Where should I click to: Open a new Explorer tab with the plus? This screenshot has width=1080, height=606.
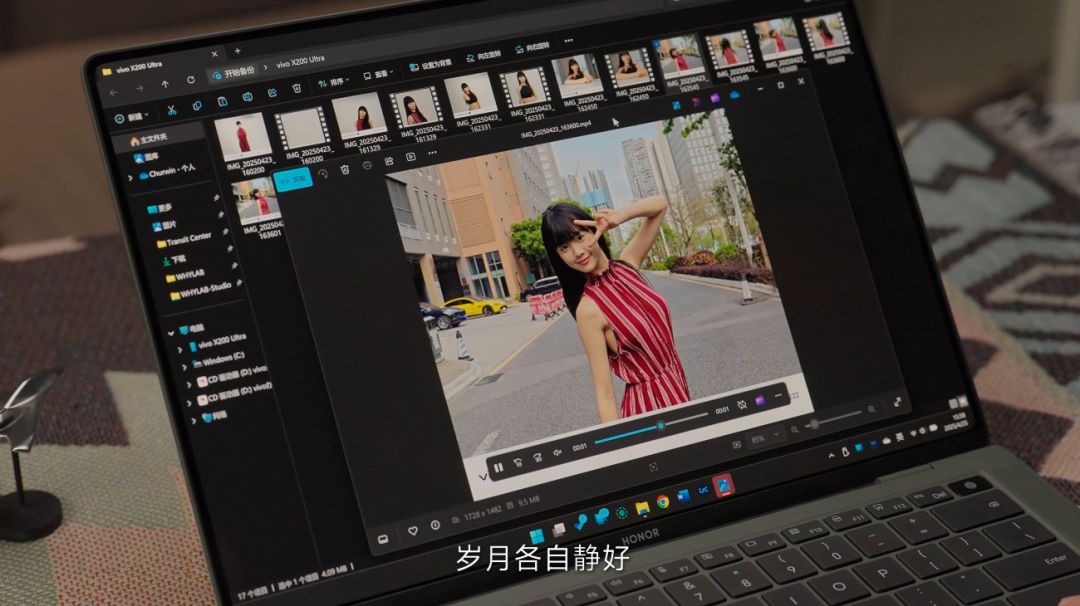(237, 51)
